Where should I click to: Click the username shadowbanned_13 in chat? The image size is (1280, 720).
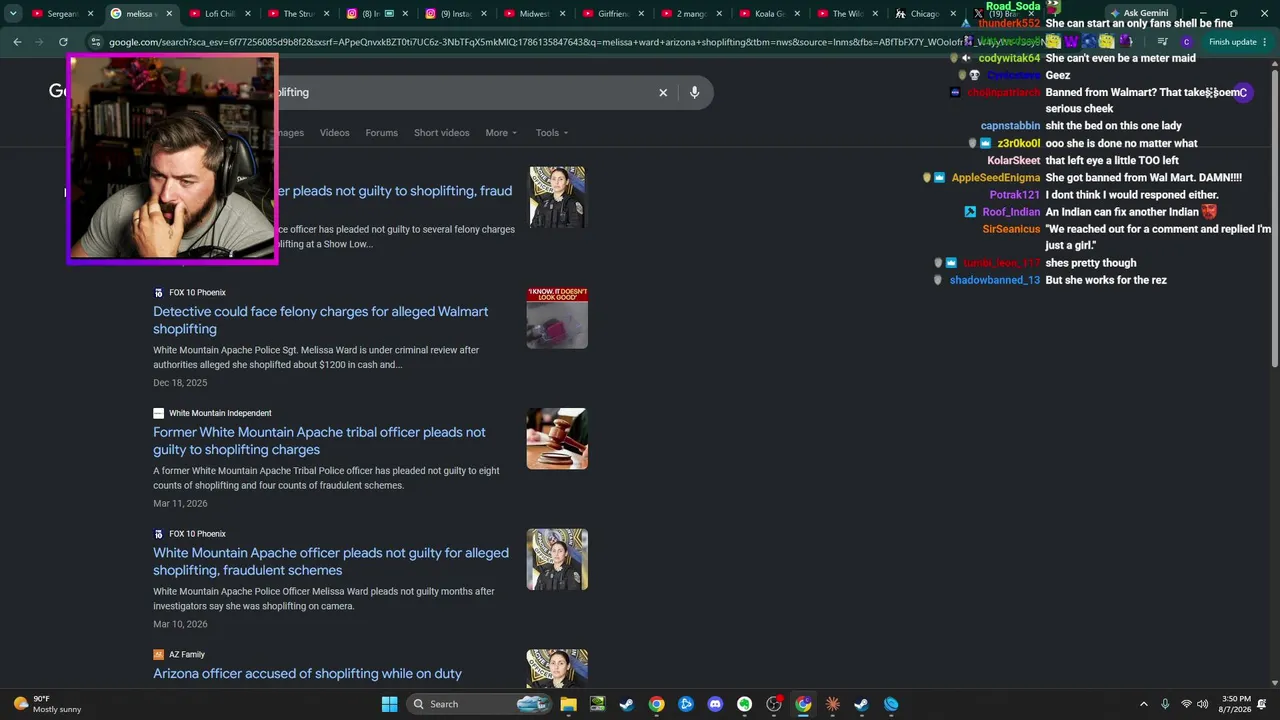[995, 281]
